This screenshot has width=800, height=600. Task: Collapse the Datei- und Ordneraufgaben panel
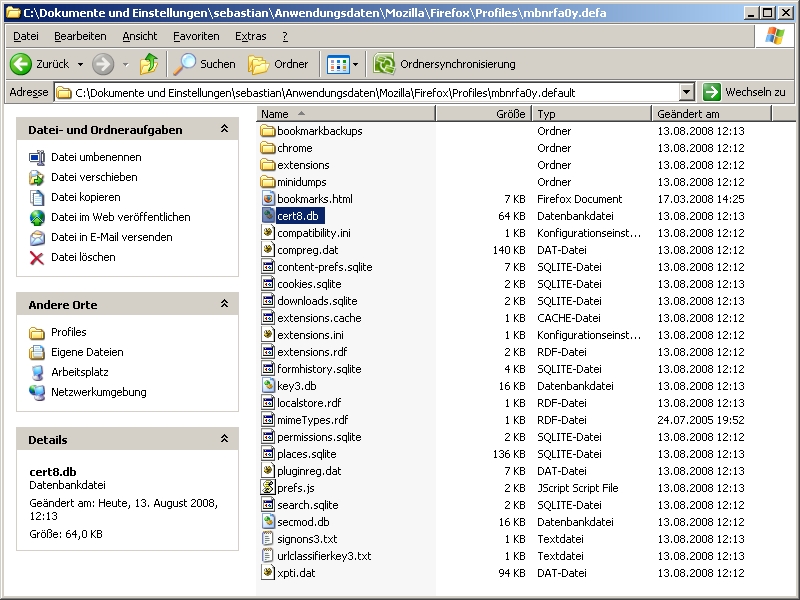[x=224, y=129]
